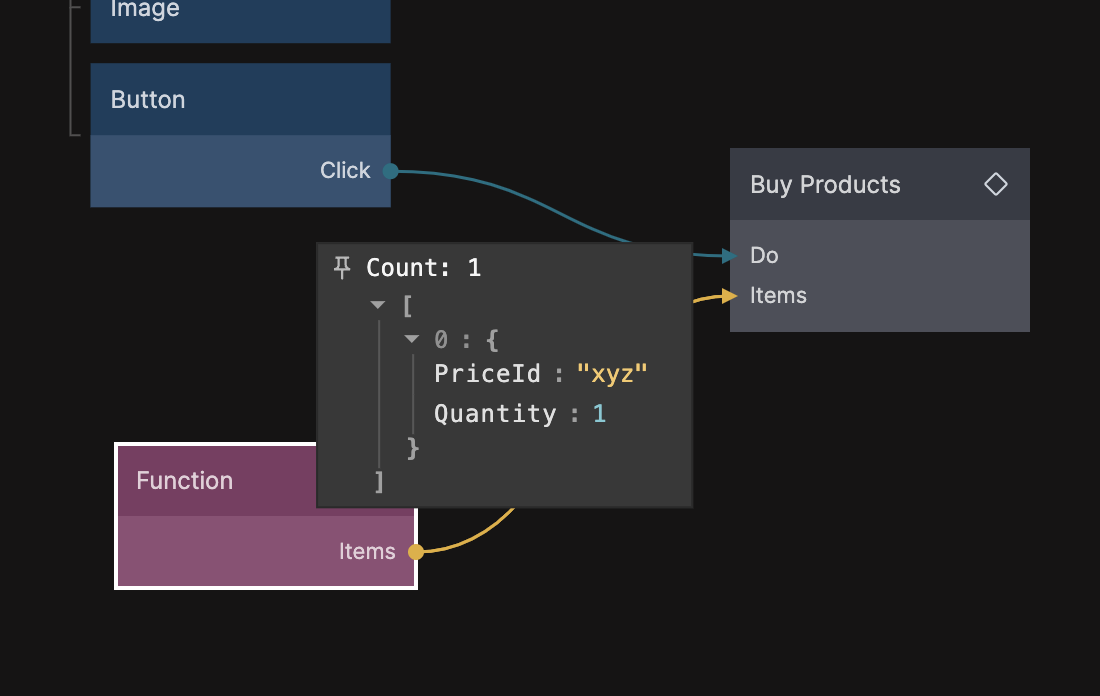Click the Do input label

pyautogui.click(x=764, y=256)
